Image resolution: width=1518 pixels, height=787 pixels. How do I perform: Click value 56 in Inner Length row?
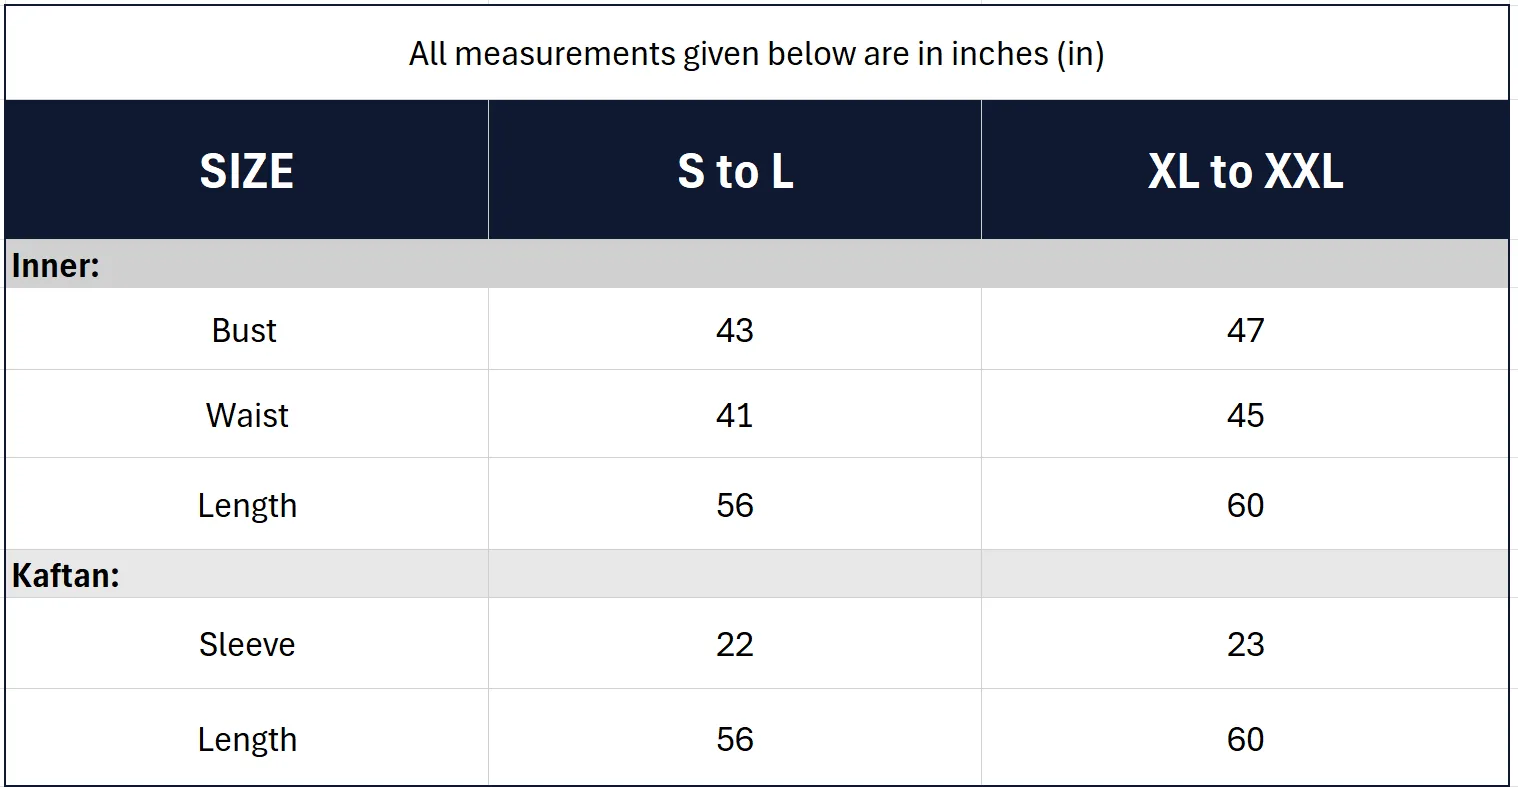click(735, 505)
